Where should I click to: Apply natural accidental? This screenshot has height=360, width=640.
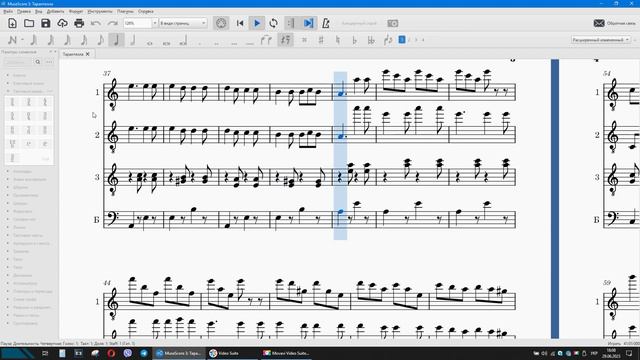pos(338,40)
